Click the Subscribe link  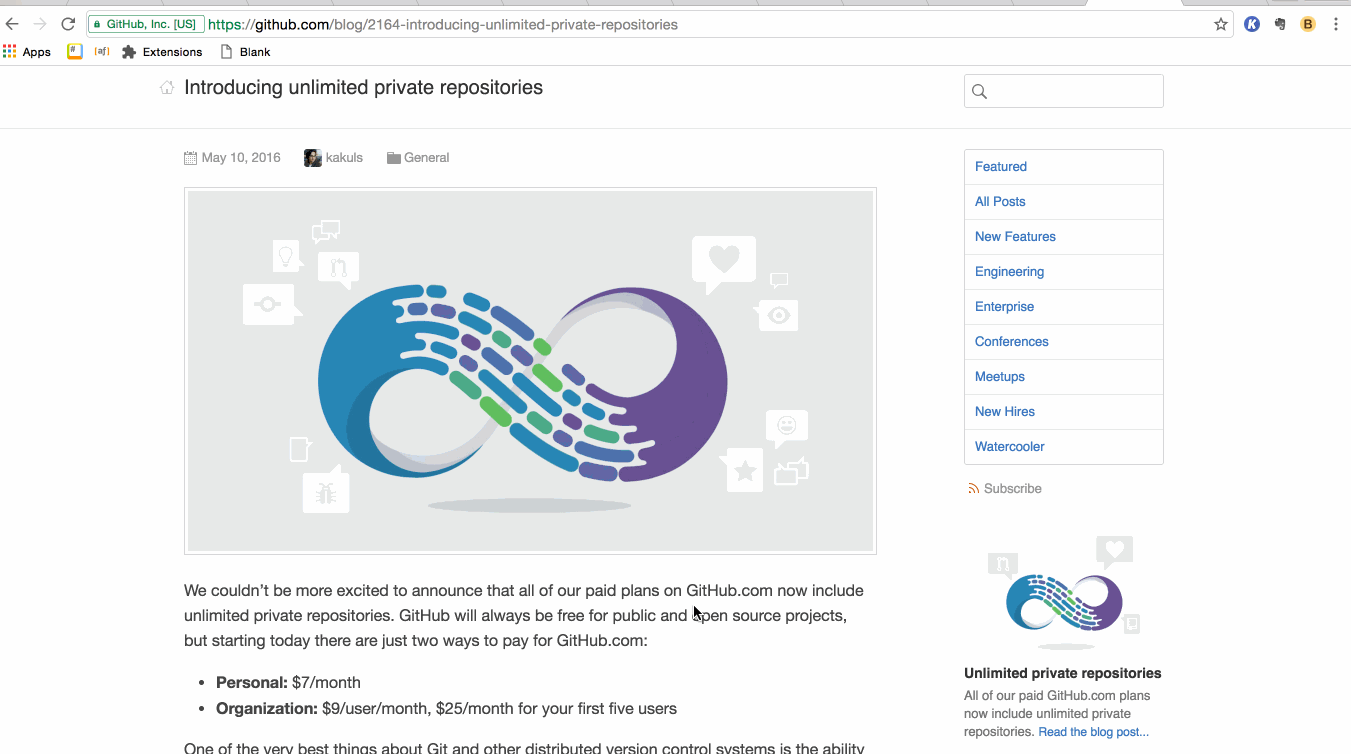click(1013, 489)
